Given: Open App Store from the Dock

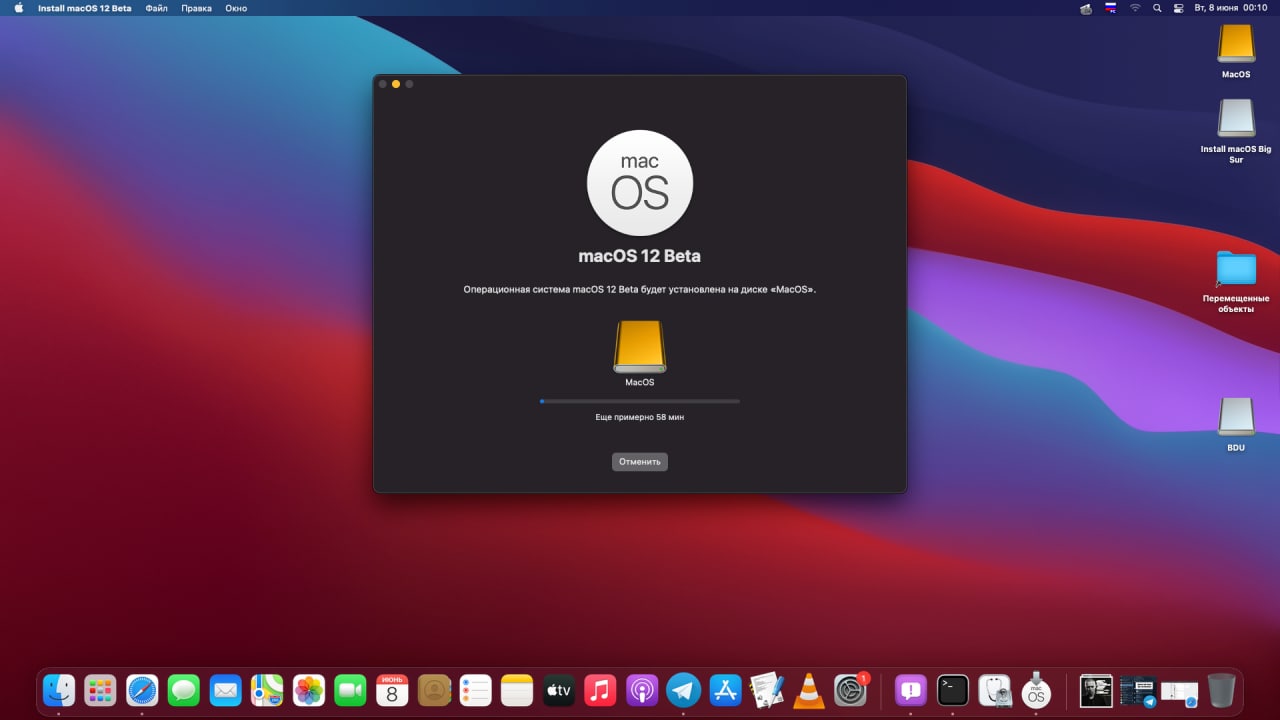Looking at the screenshot, I should 725,690.
